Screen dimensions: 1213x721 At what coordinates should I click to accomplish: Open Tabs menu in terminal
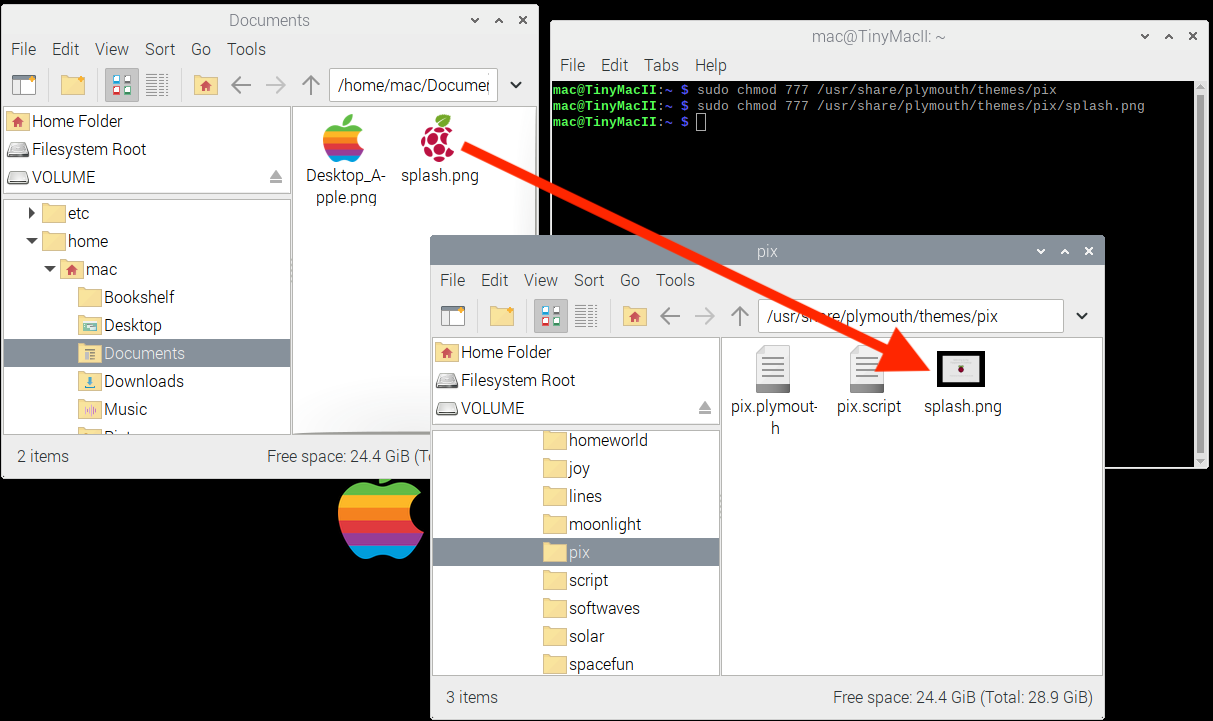tap(661, 65)
